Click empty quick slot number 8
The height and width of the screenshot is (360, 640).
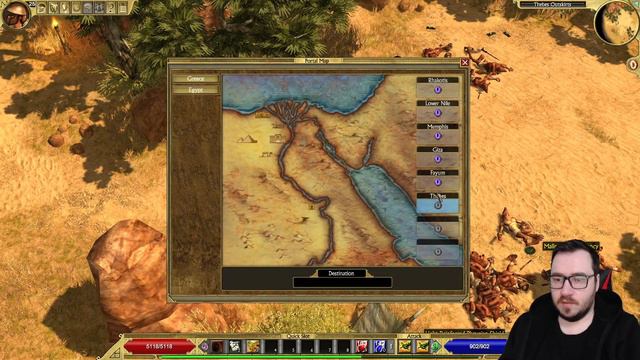pyautogui.click(x=344, y=346)
